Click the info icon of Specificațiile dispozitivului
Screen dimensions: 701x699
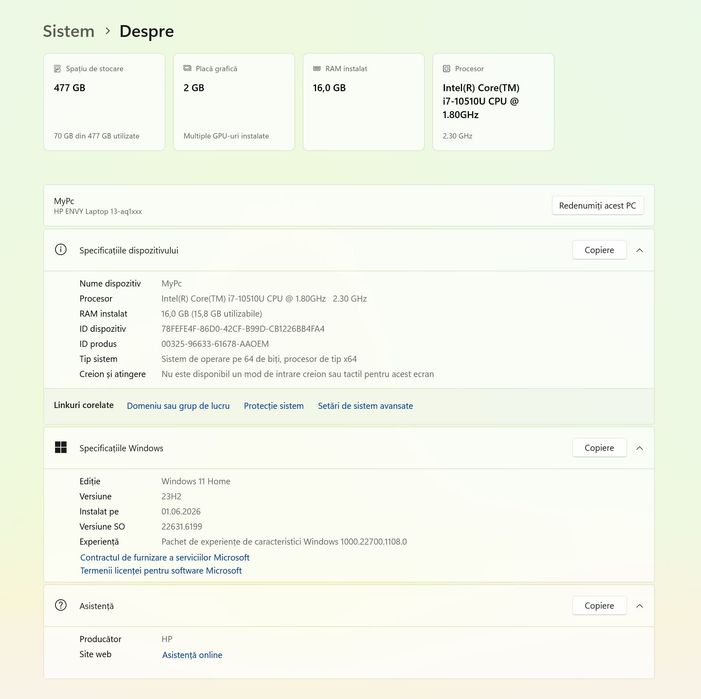[61, 249]
